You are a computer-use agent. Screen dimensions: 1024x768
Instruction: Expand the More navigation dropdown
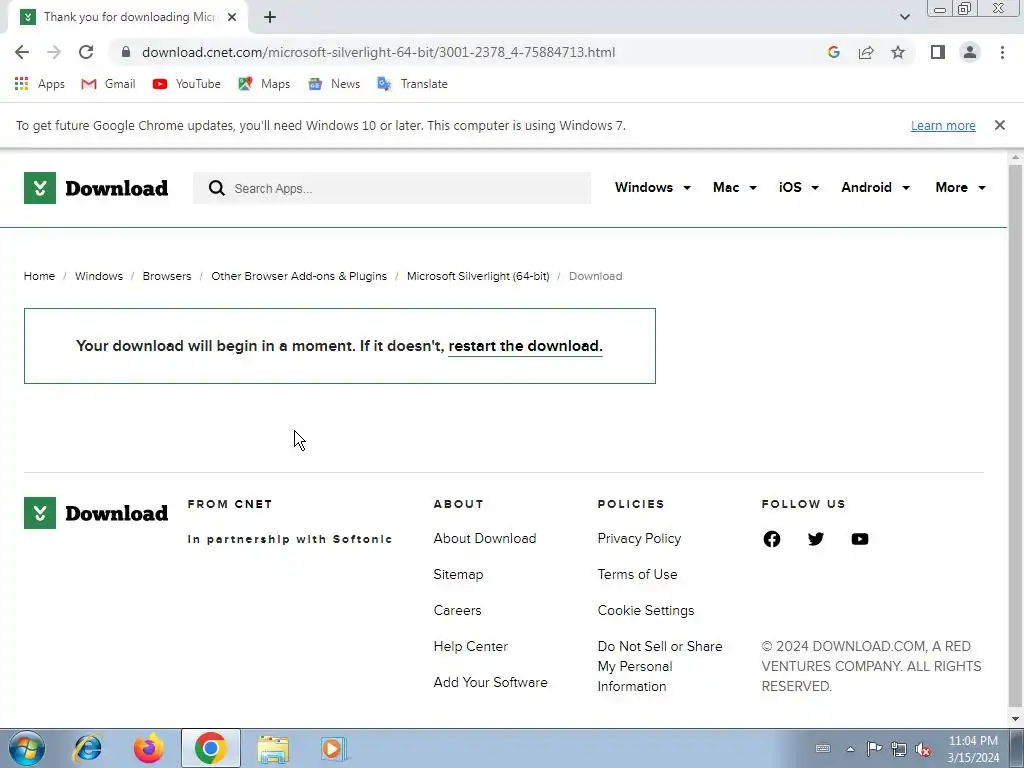click(960, 187)
